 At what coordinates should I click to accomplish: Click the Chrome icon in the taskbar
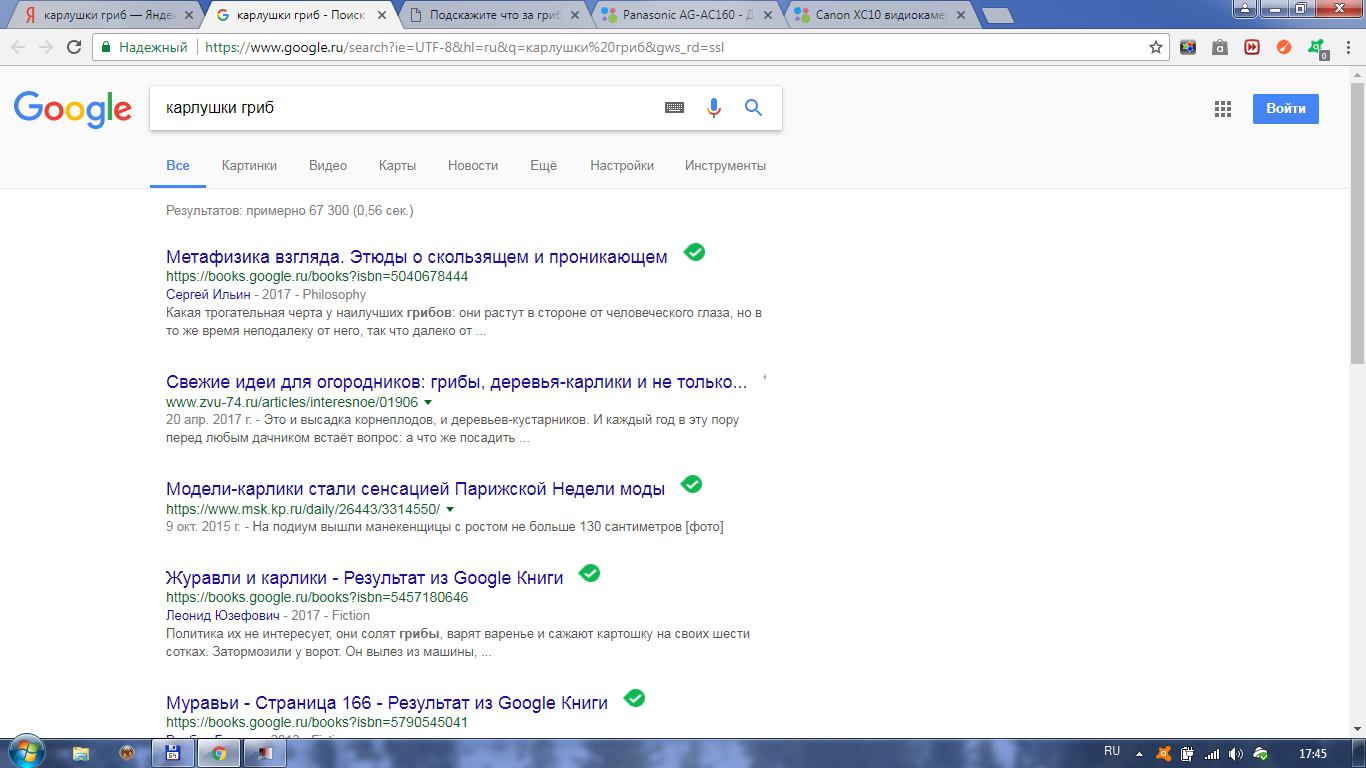pyautogui.click(x=219, y=753)
